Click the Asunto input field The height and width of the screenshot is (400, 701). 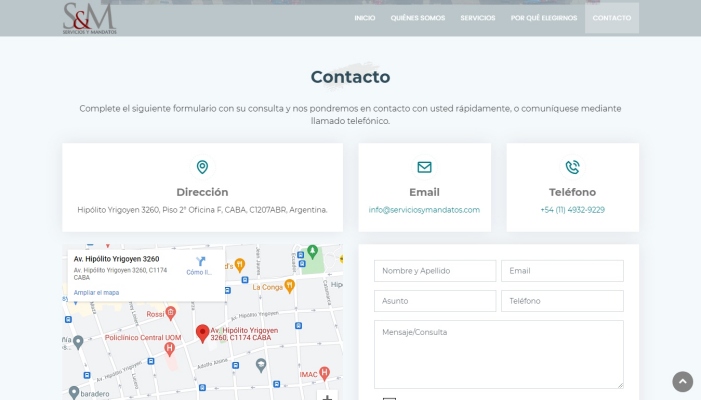click(x=435, y=301)
